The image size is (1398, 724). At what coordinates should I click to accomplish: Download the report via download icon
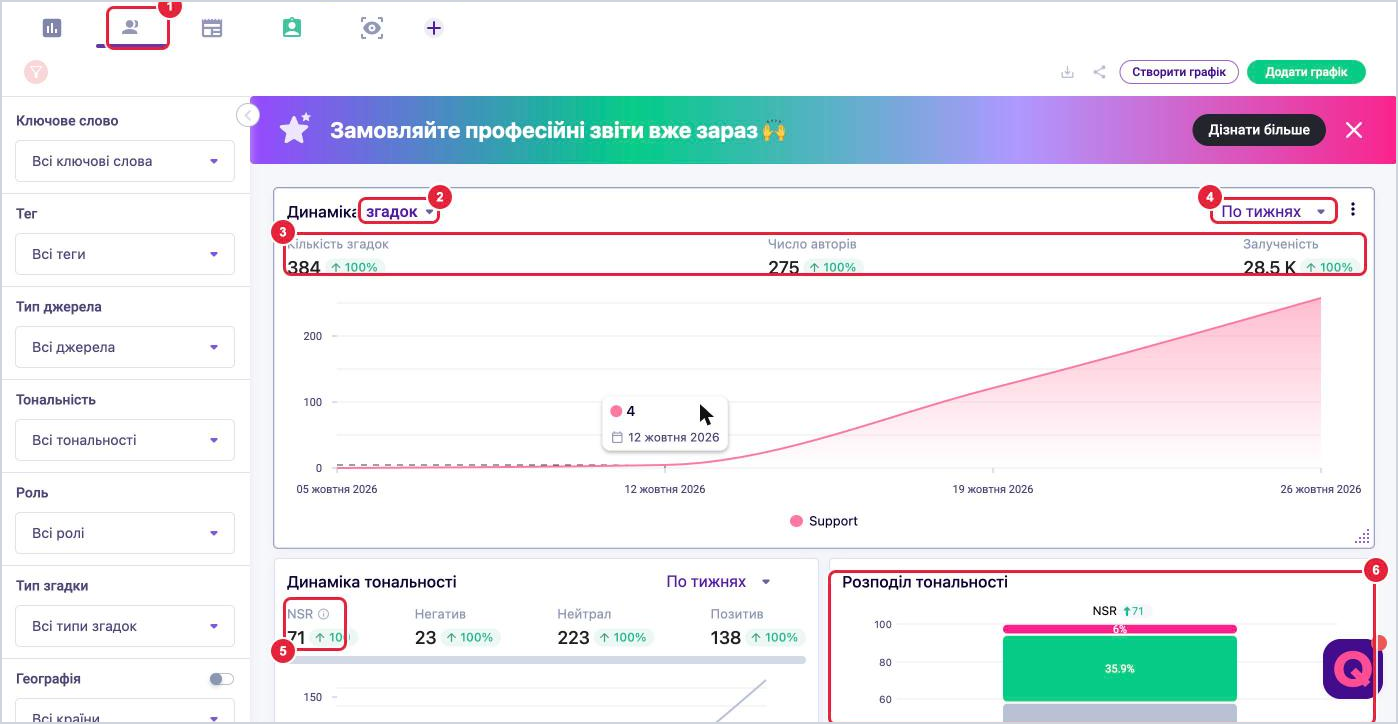[x=1067, y=72]
